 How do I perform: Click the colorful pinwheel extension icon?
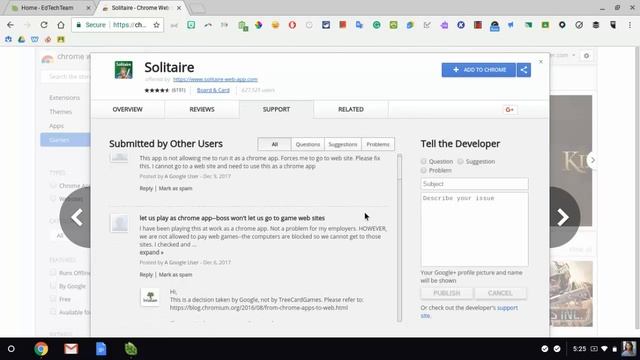(x=259, y=25)
